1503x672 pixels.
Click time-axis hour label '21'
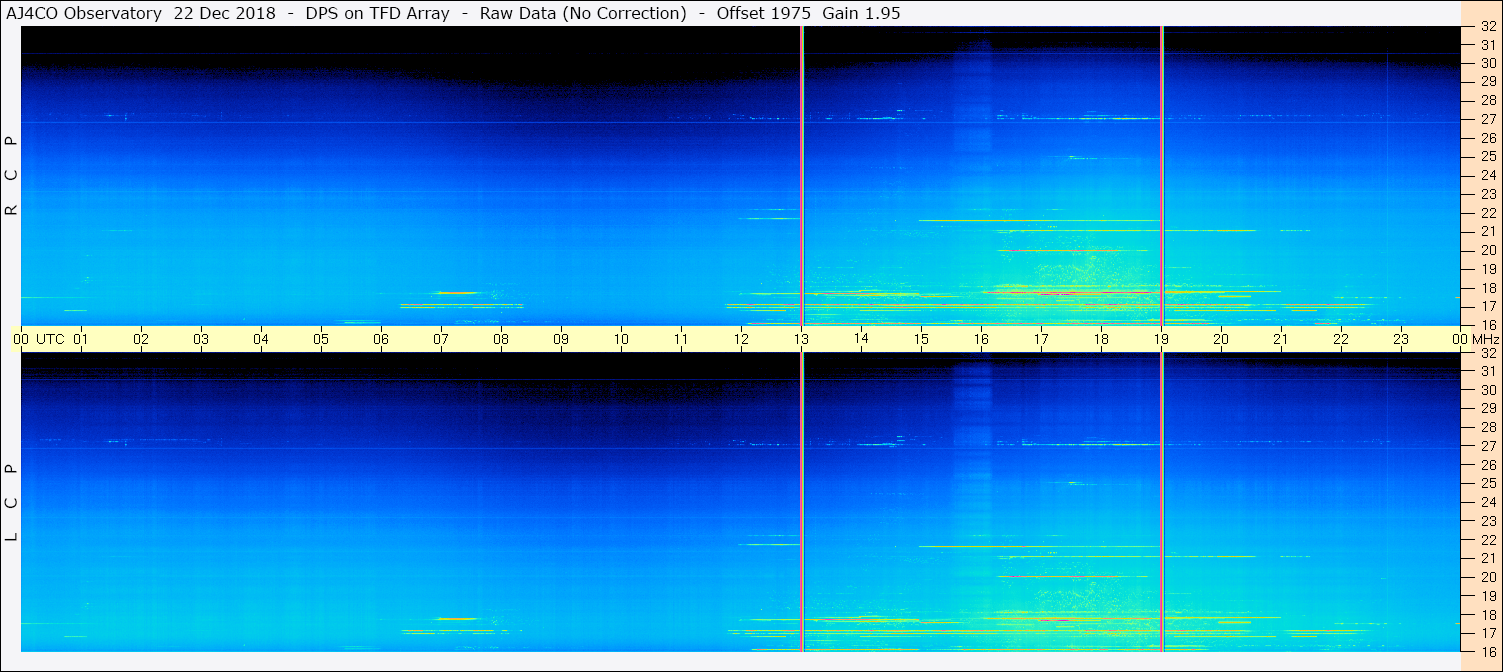[x=1281, y=339]
